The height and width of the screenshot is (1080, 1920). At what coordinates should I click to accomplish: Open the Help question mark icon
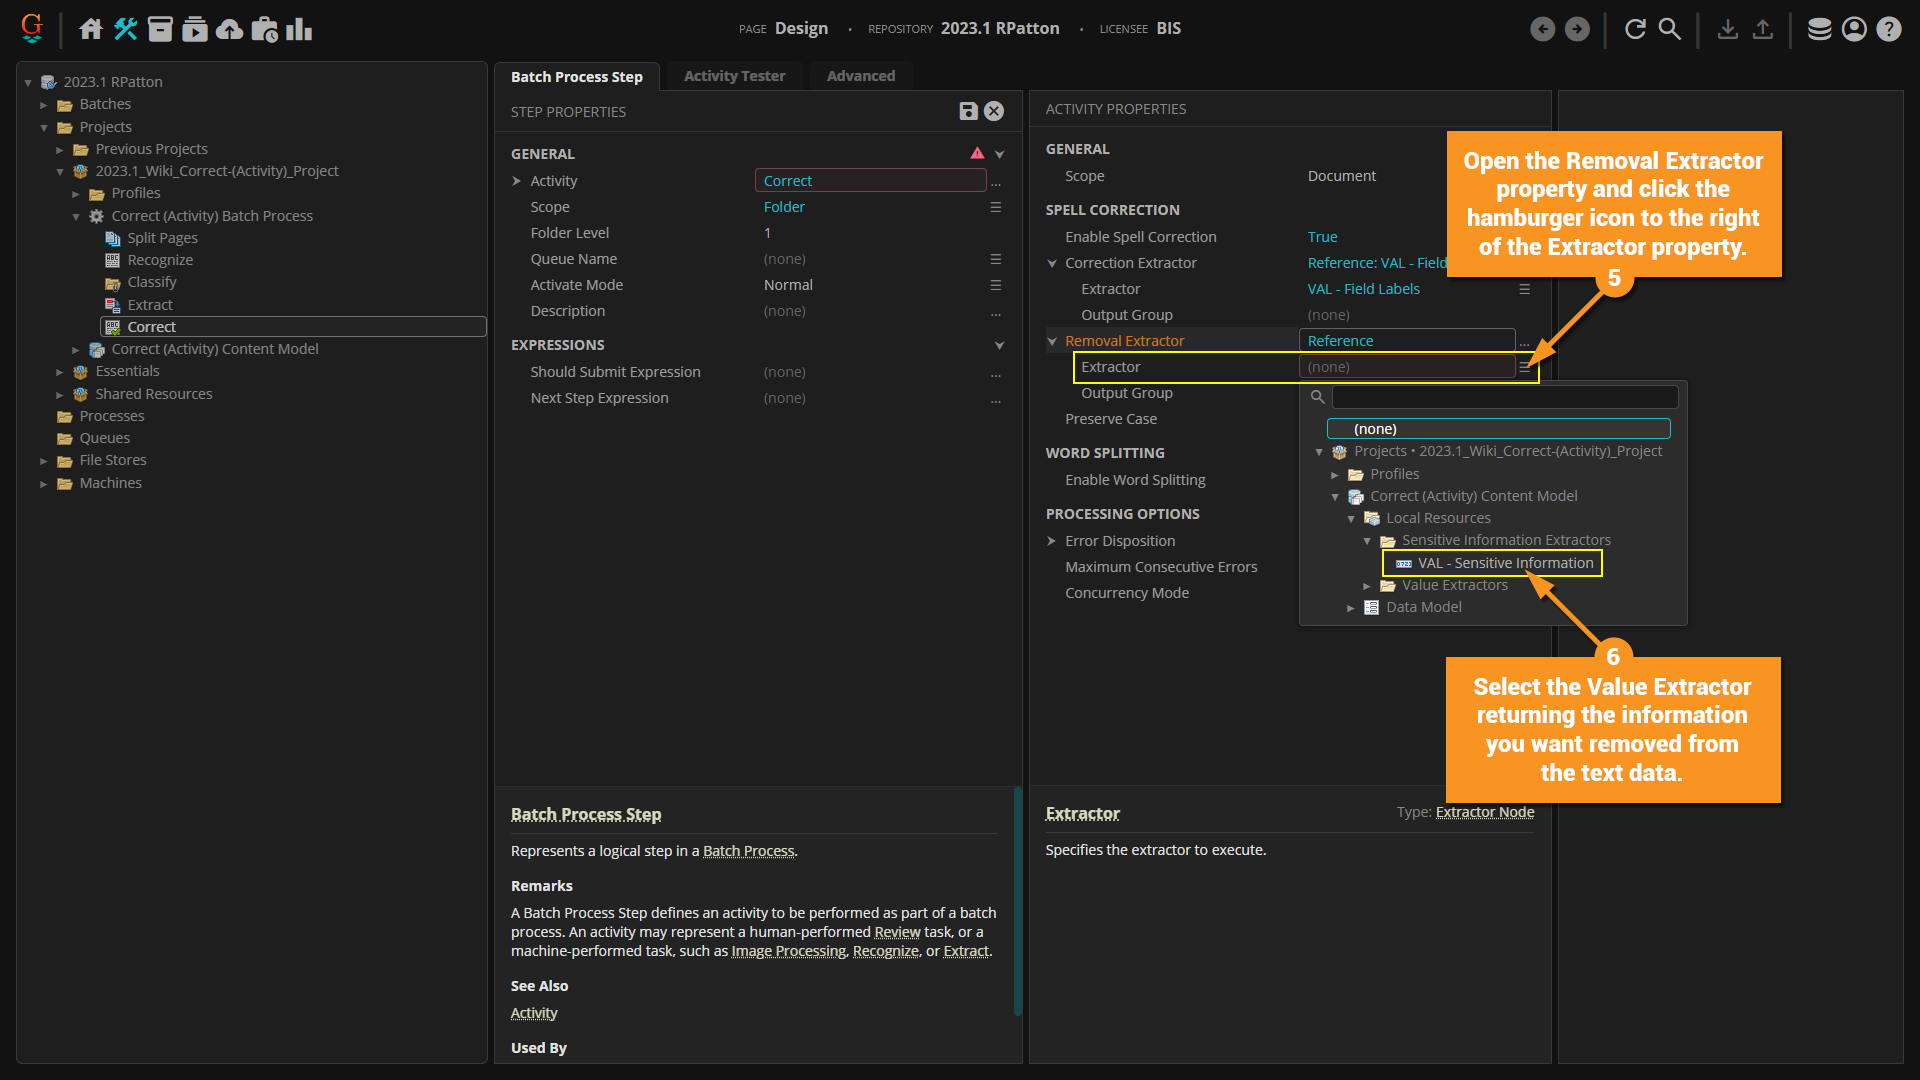(x=1888, y=29)
